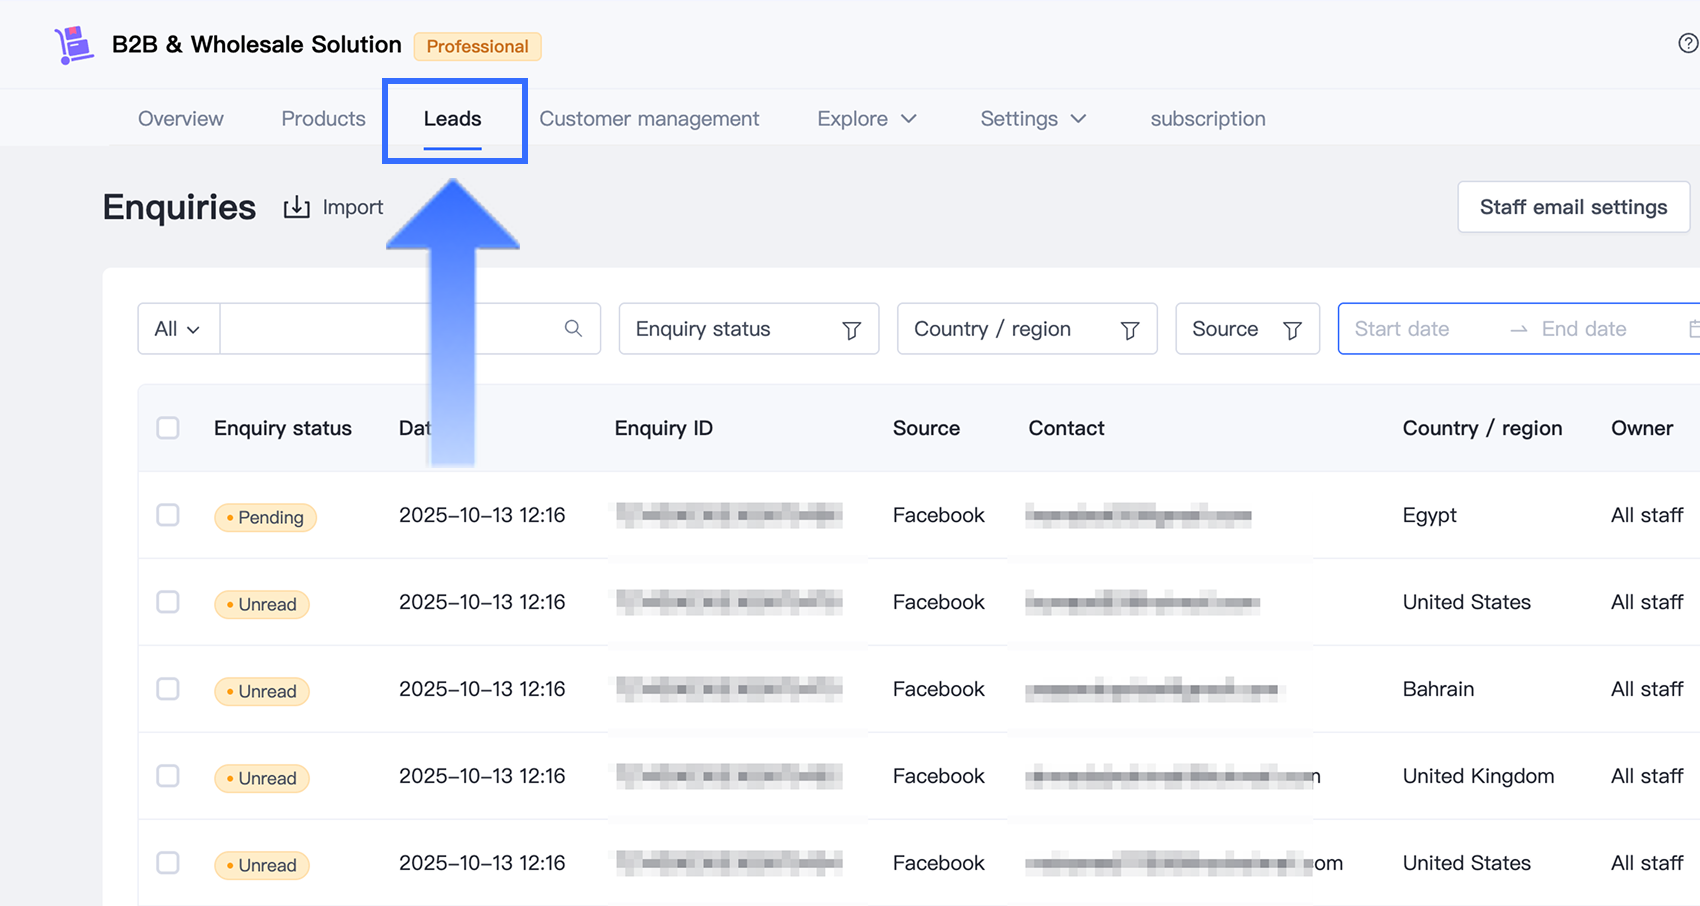Click the Import download icon

(x=296, y=207)
